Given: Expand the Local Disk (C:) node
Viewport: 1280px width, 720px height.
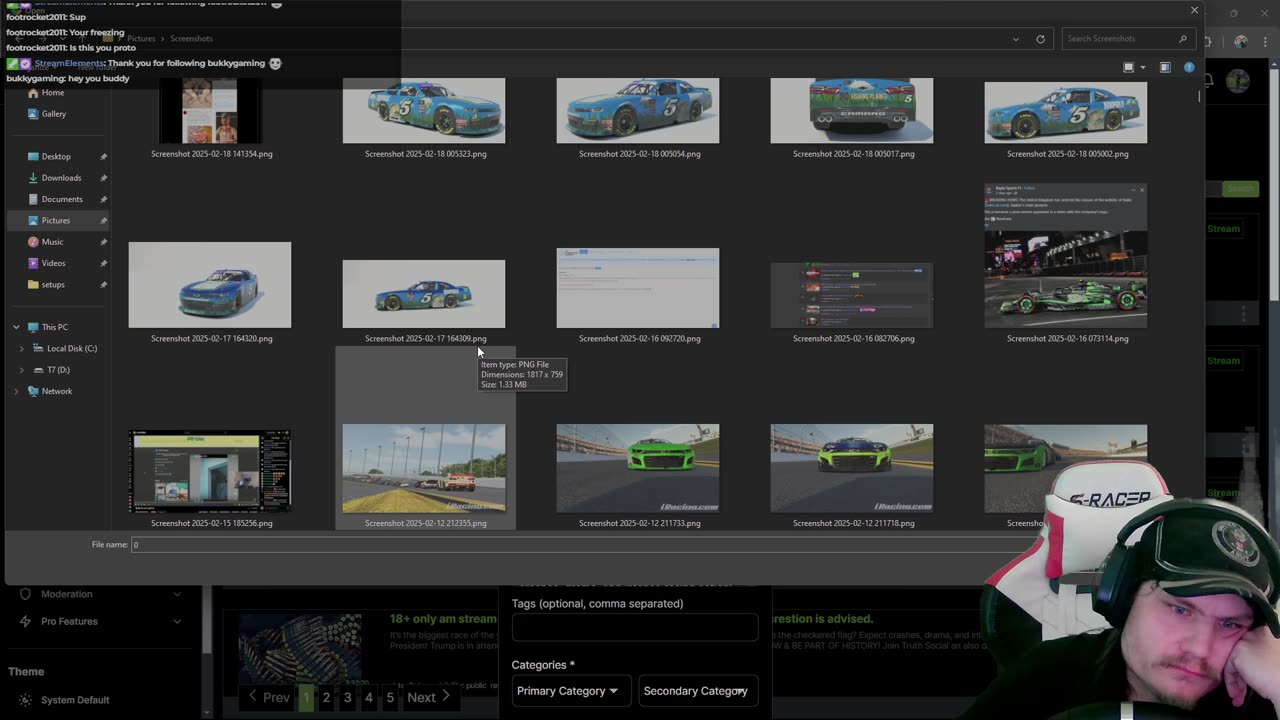Looking at the screenshot, I should pos(21,348).
